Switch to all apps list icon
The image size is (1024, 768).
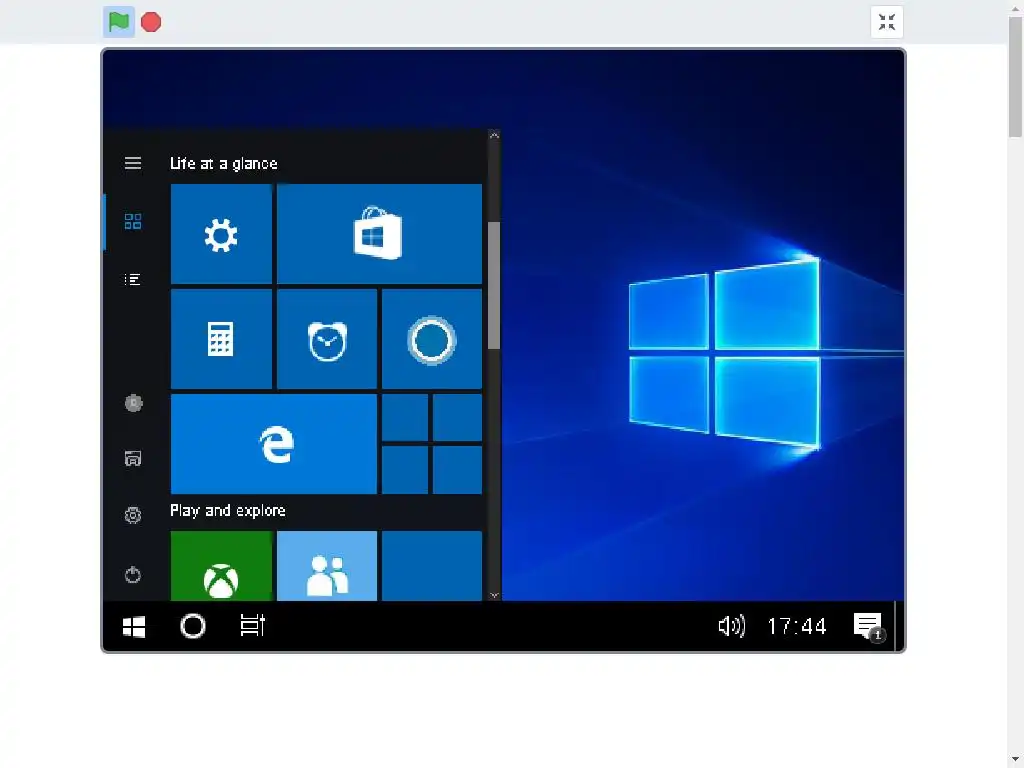[133, 280]
